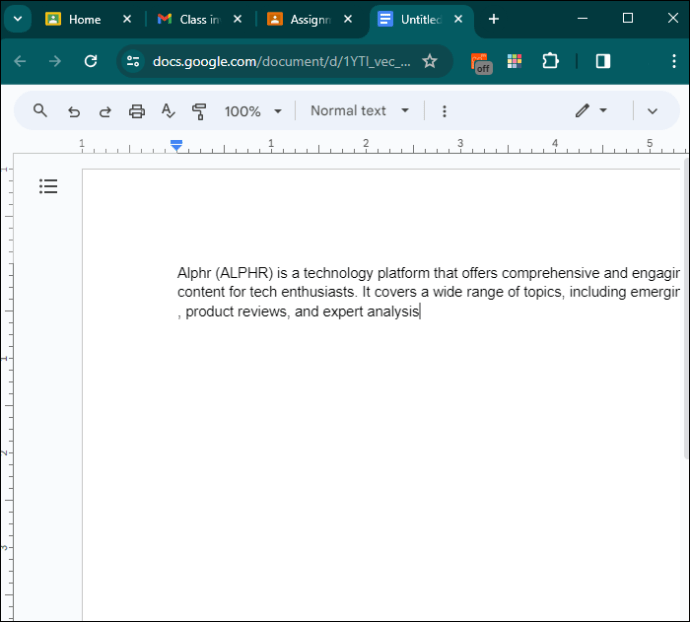Redo the last edit
Viewport: 690px width, 622px height.
tap(105, 111)
